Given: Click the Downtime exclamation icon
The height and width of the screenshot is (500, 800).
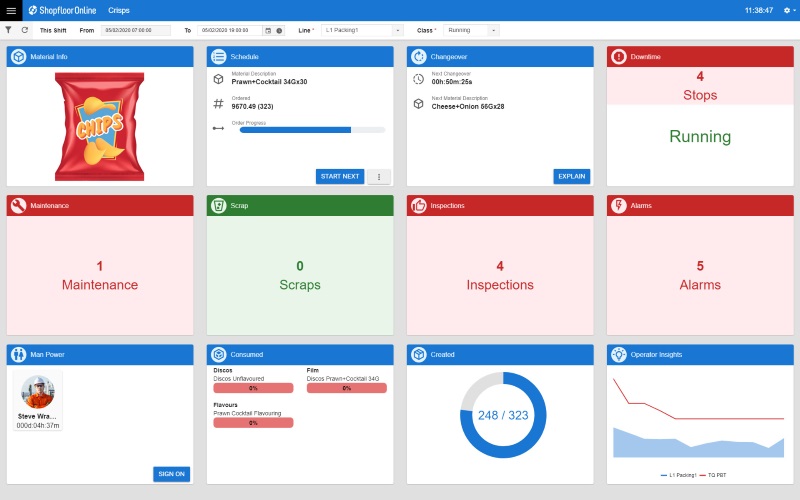Looking at the screenshot, I should click(x=618, y=57).
